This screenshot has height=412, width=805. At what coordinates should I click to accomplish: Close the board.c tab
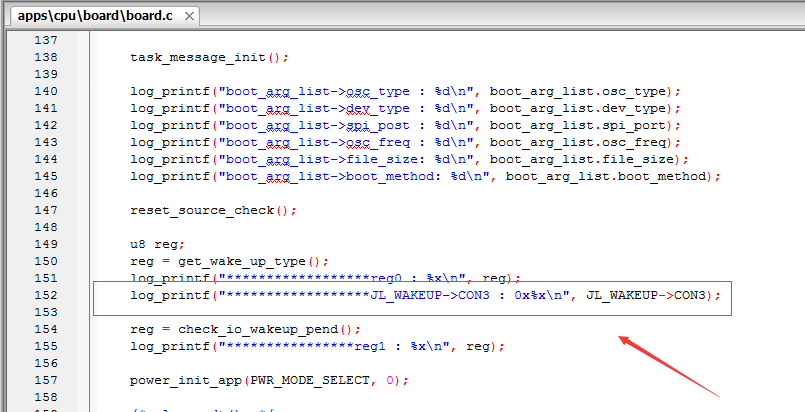click(189, 16)
